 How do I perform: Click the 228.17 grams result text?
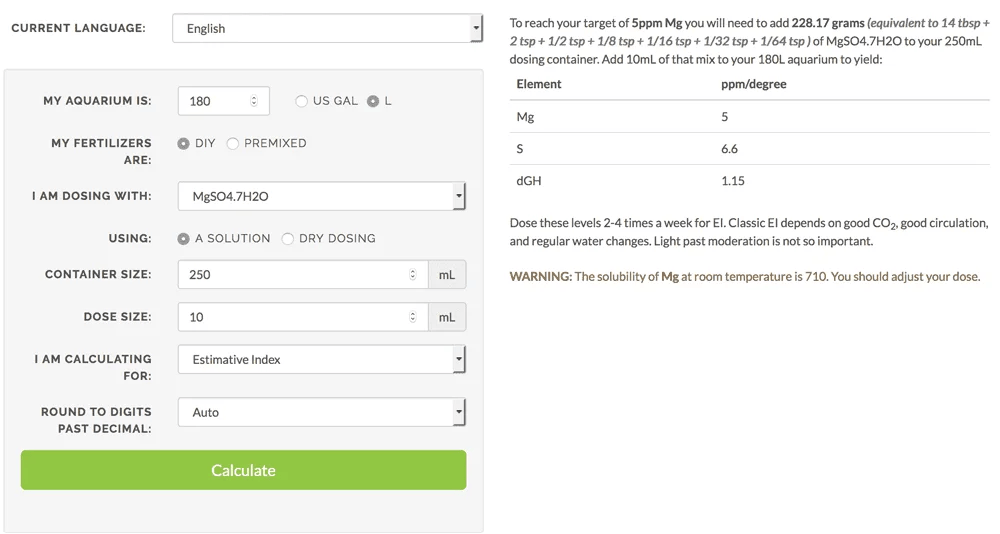click(828, 23)
